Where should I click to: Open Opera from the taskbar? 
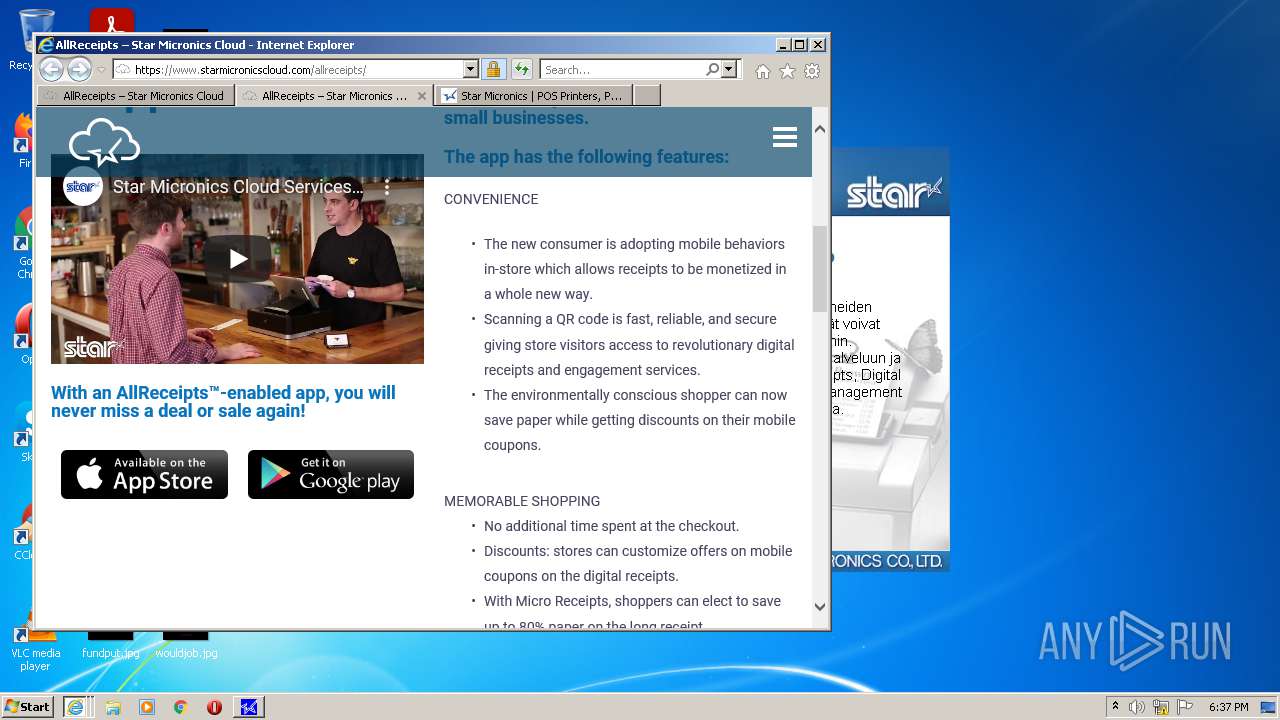(214, 707)
